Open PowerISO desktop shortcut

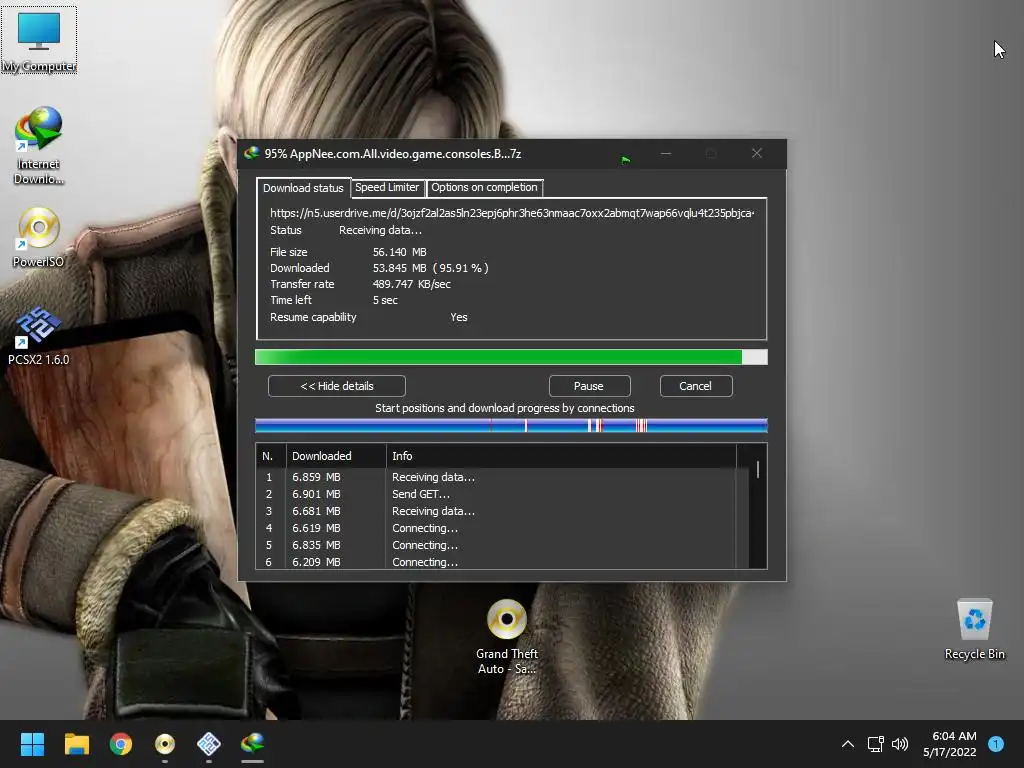(39, 236)
